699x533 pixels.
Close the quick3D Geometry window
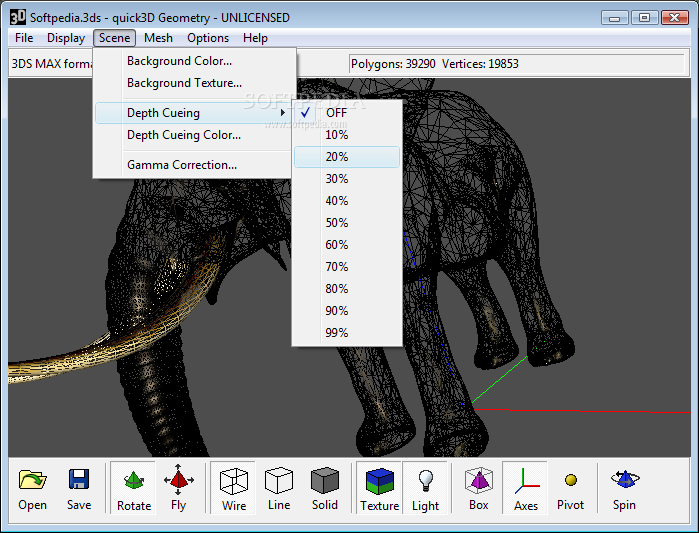click(x=675, y=18)
